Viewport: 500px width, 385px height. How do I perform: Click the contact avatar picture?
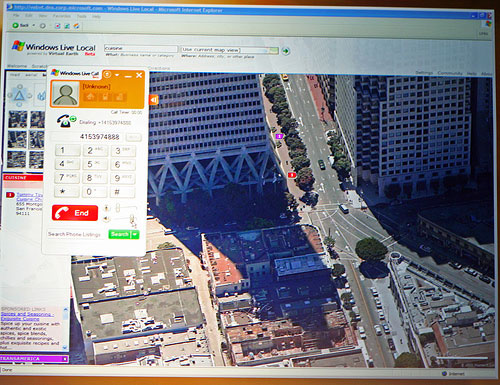coord(65,94)
